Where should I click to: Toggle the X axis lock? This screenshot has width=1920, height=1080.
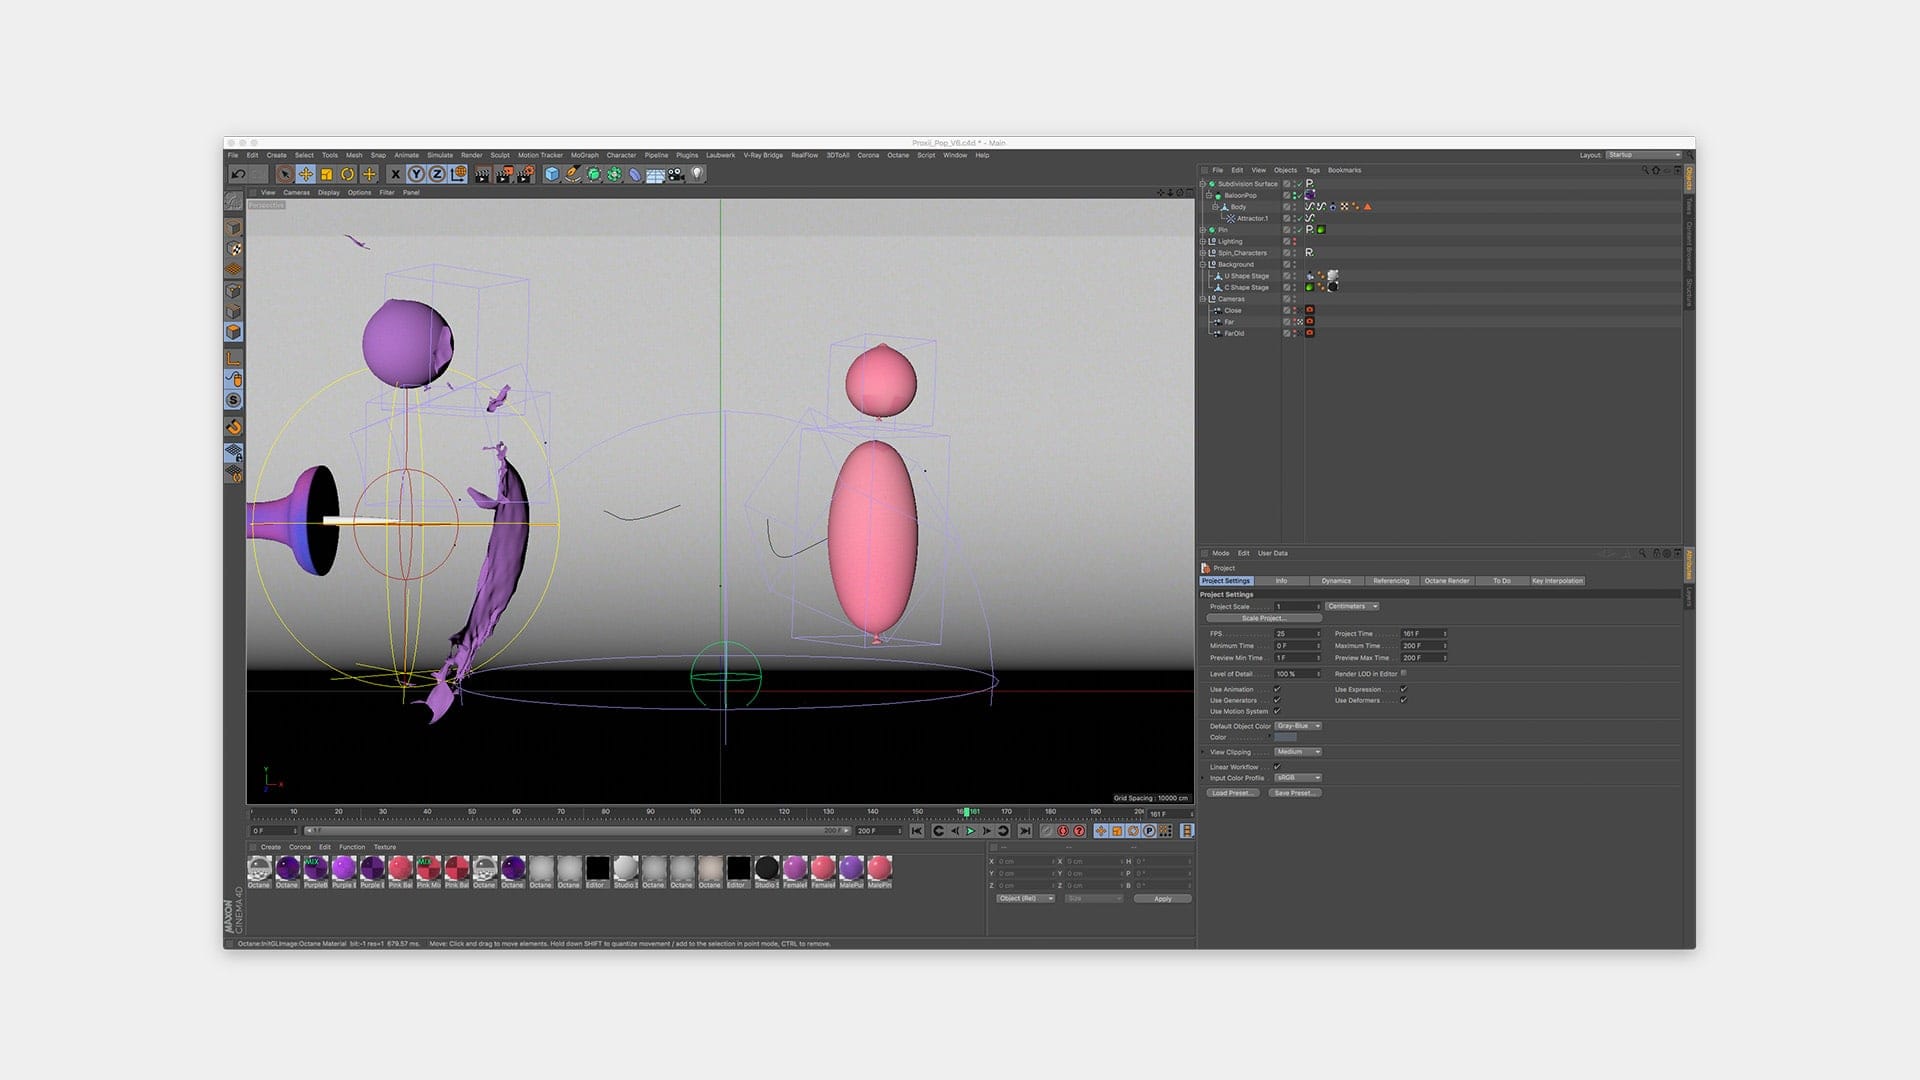(395, 174)
